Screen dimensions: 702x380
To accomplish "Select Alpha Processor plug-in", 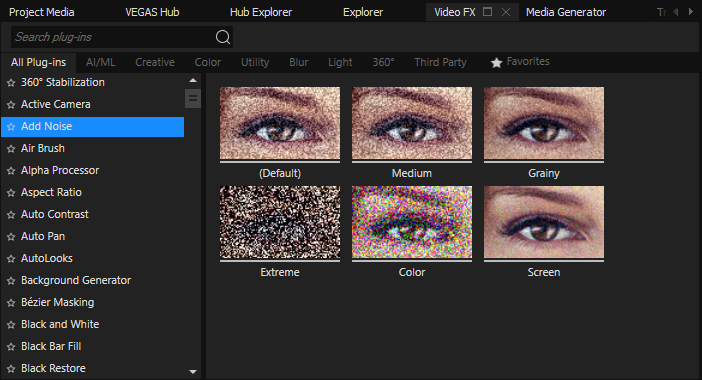I will point(60,170).
